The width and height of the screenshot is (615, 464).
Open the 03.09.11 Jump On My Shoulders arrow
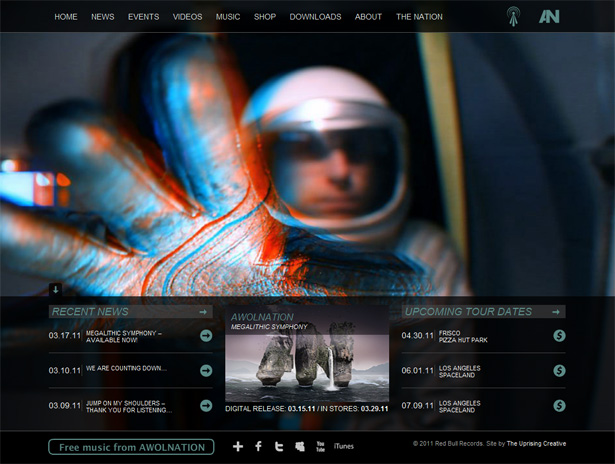pyautogui.click(x=206, y=406)
